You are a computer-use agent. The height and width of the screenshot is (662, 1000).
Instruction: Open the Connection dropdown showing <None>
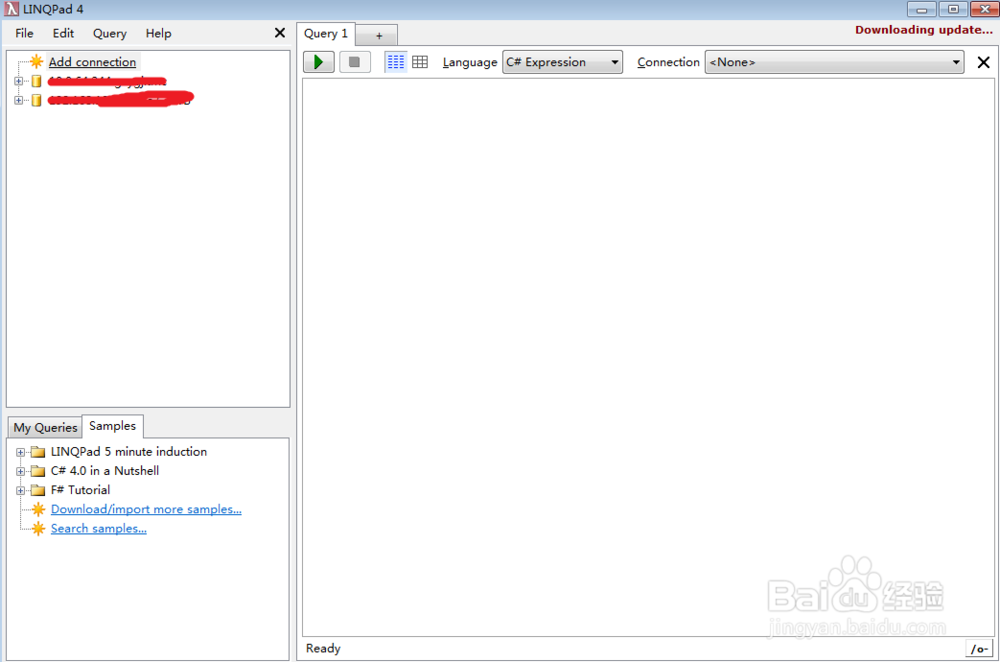834,62
